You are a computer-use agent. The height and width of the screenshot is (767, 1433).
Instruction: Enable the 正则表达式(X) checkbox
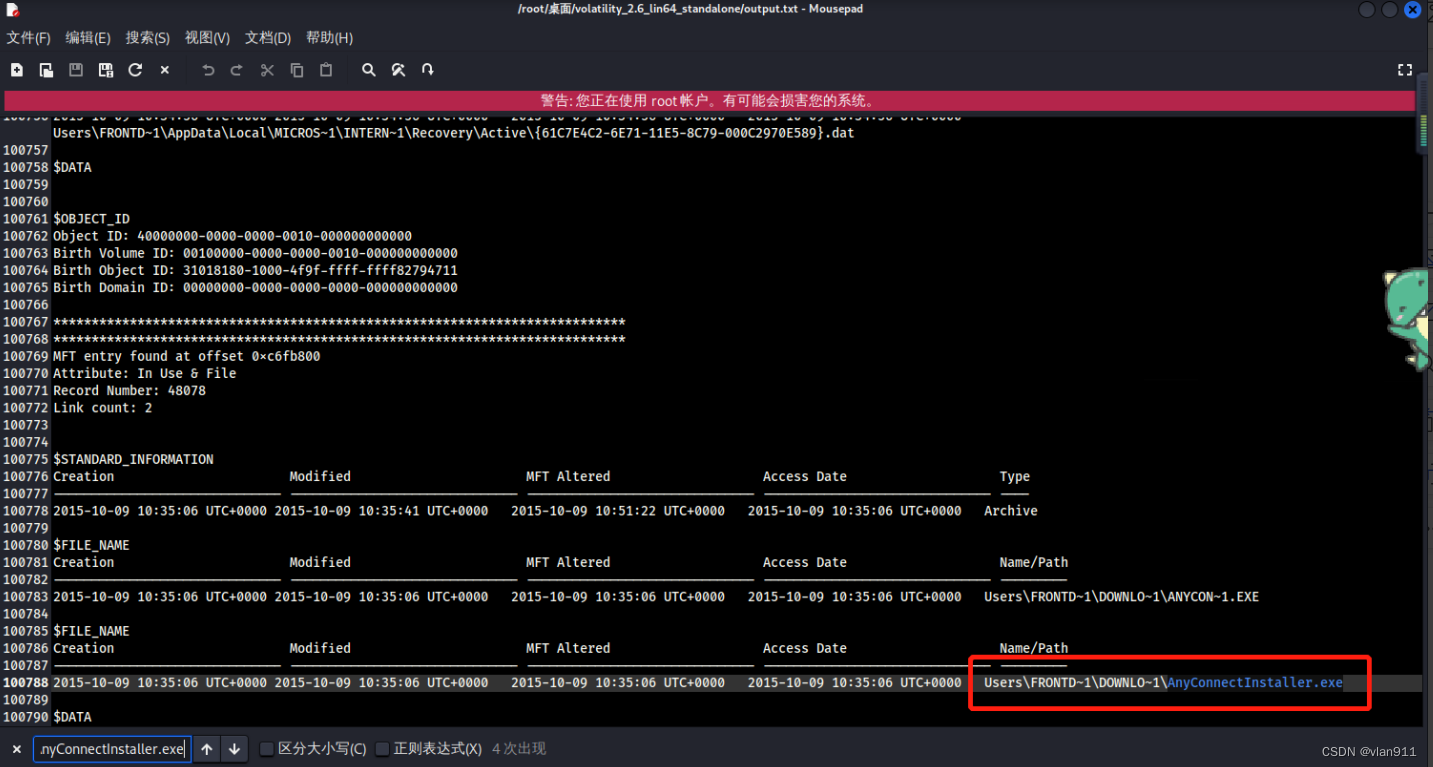click(x=383, y=749)
